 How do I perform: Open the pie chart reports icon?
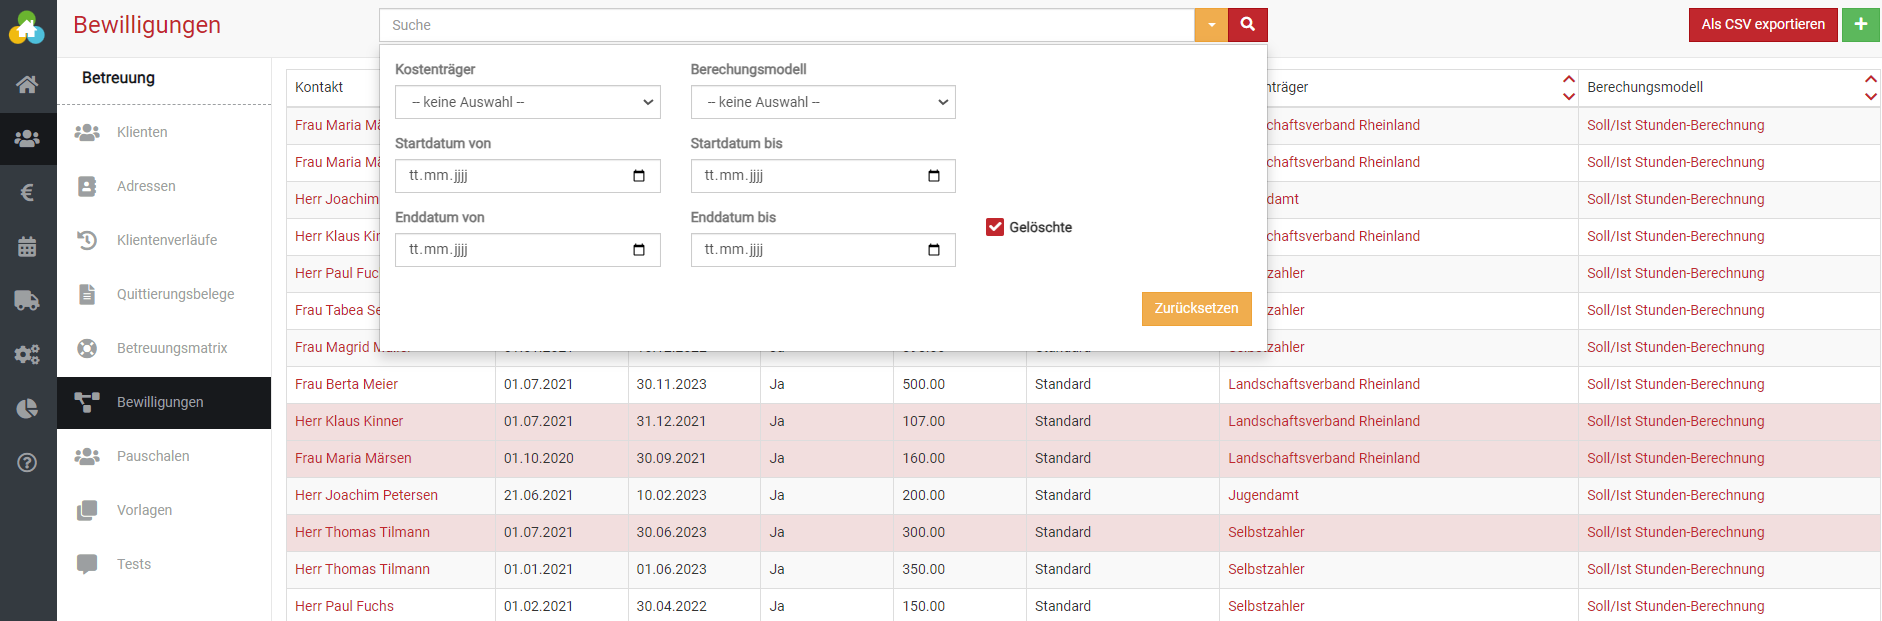click(27, 408)
